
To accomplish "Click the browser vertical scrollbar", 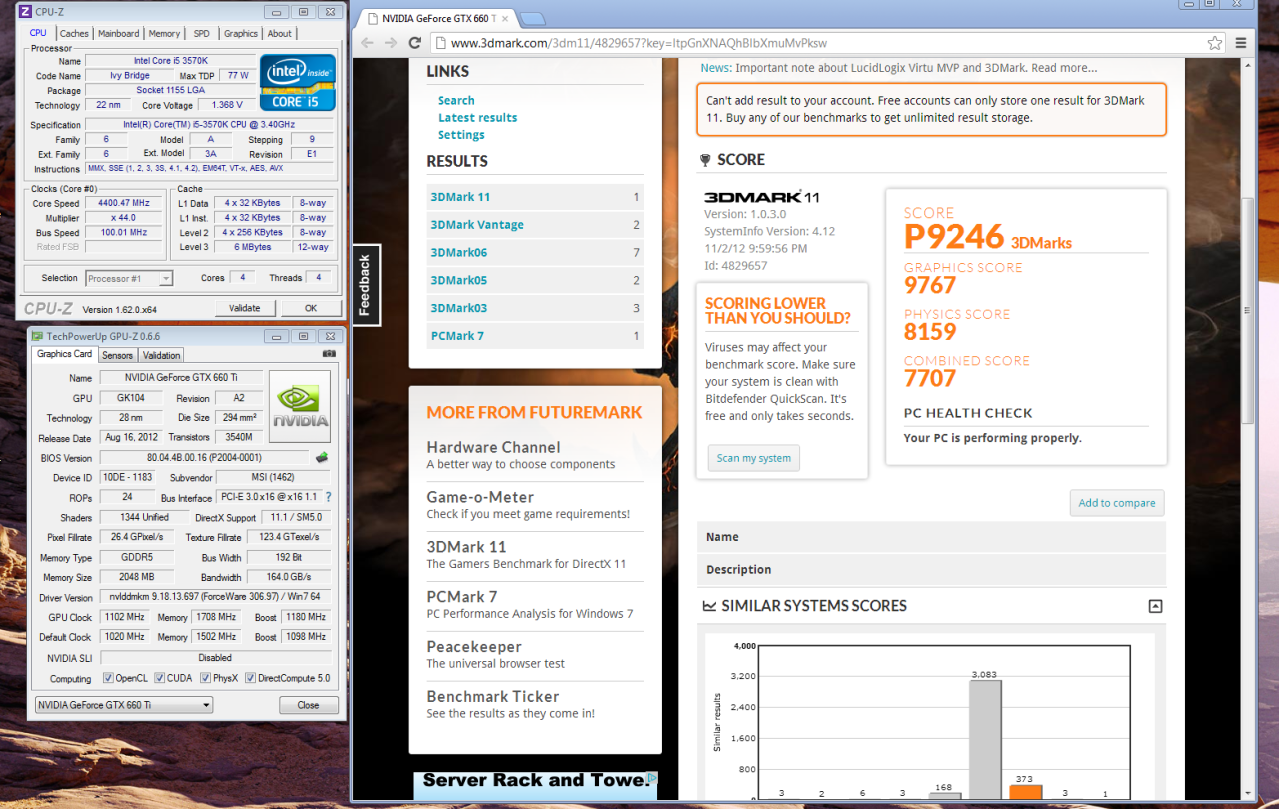I will click(x=1249, y=312).
